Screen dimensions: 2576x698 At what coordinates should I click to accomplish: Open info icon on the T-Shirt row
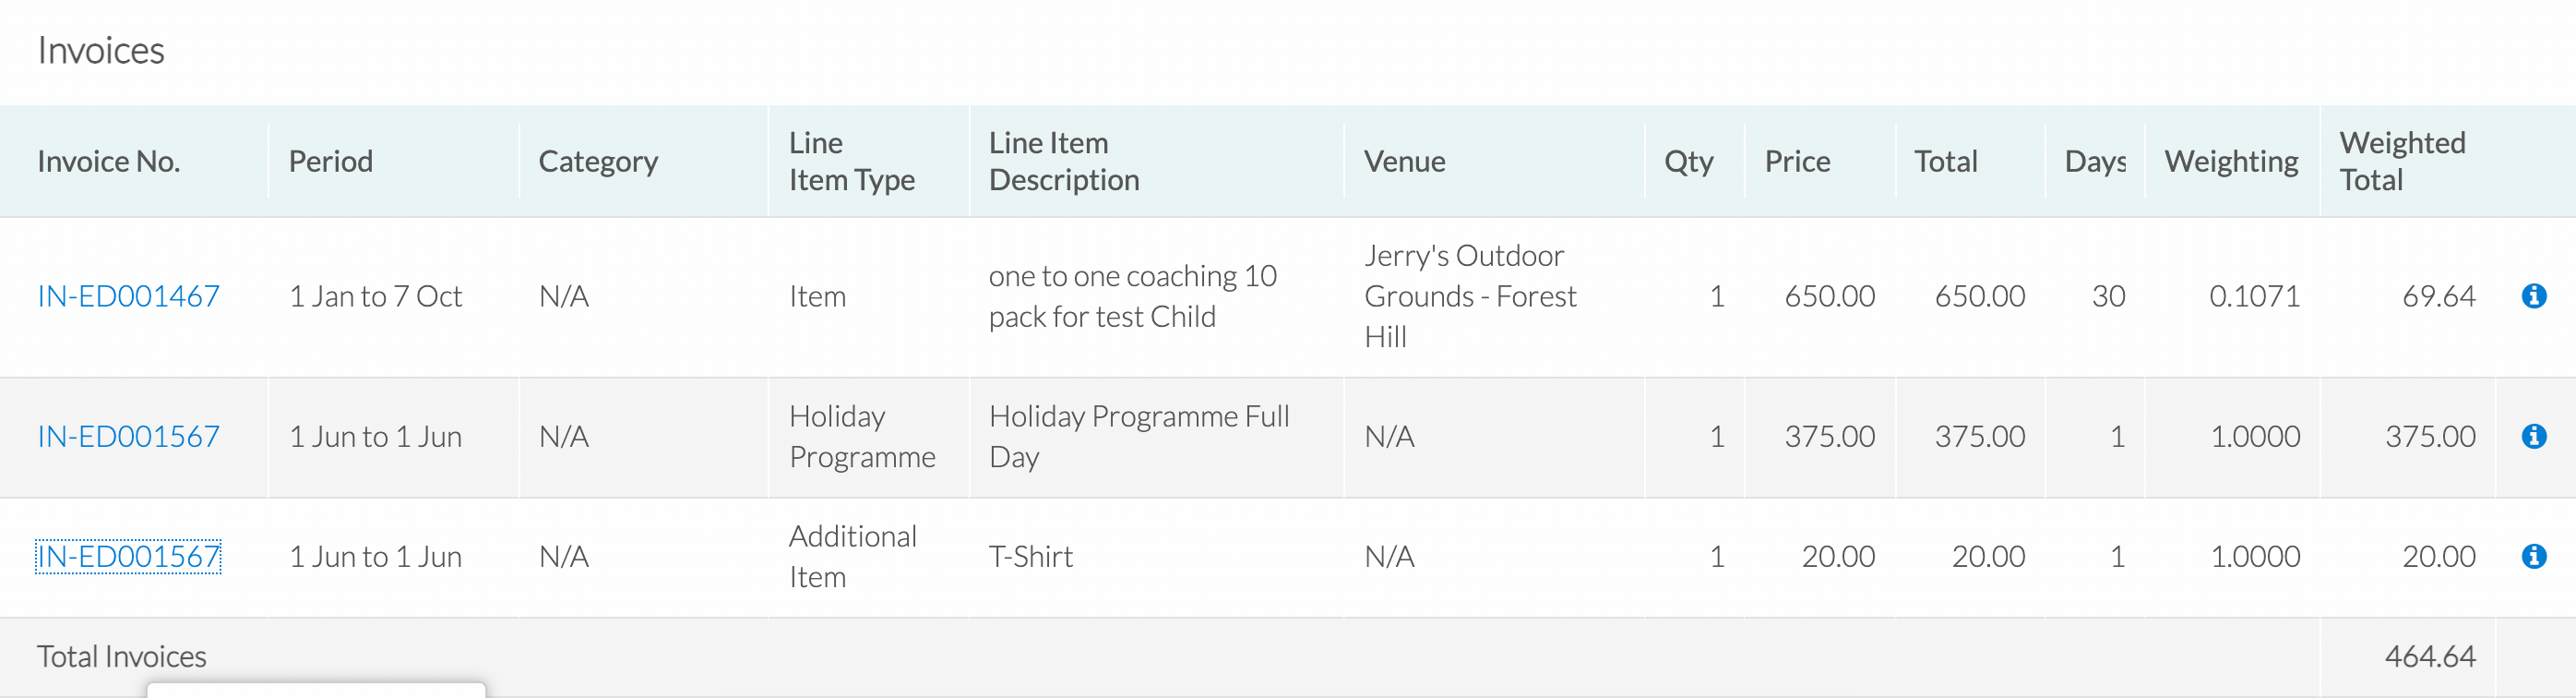coord(2533,556)
